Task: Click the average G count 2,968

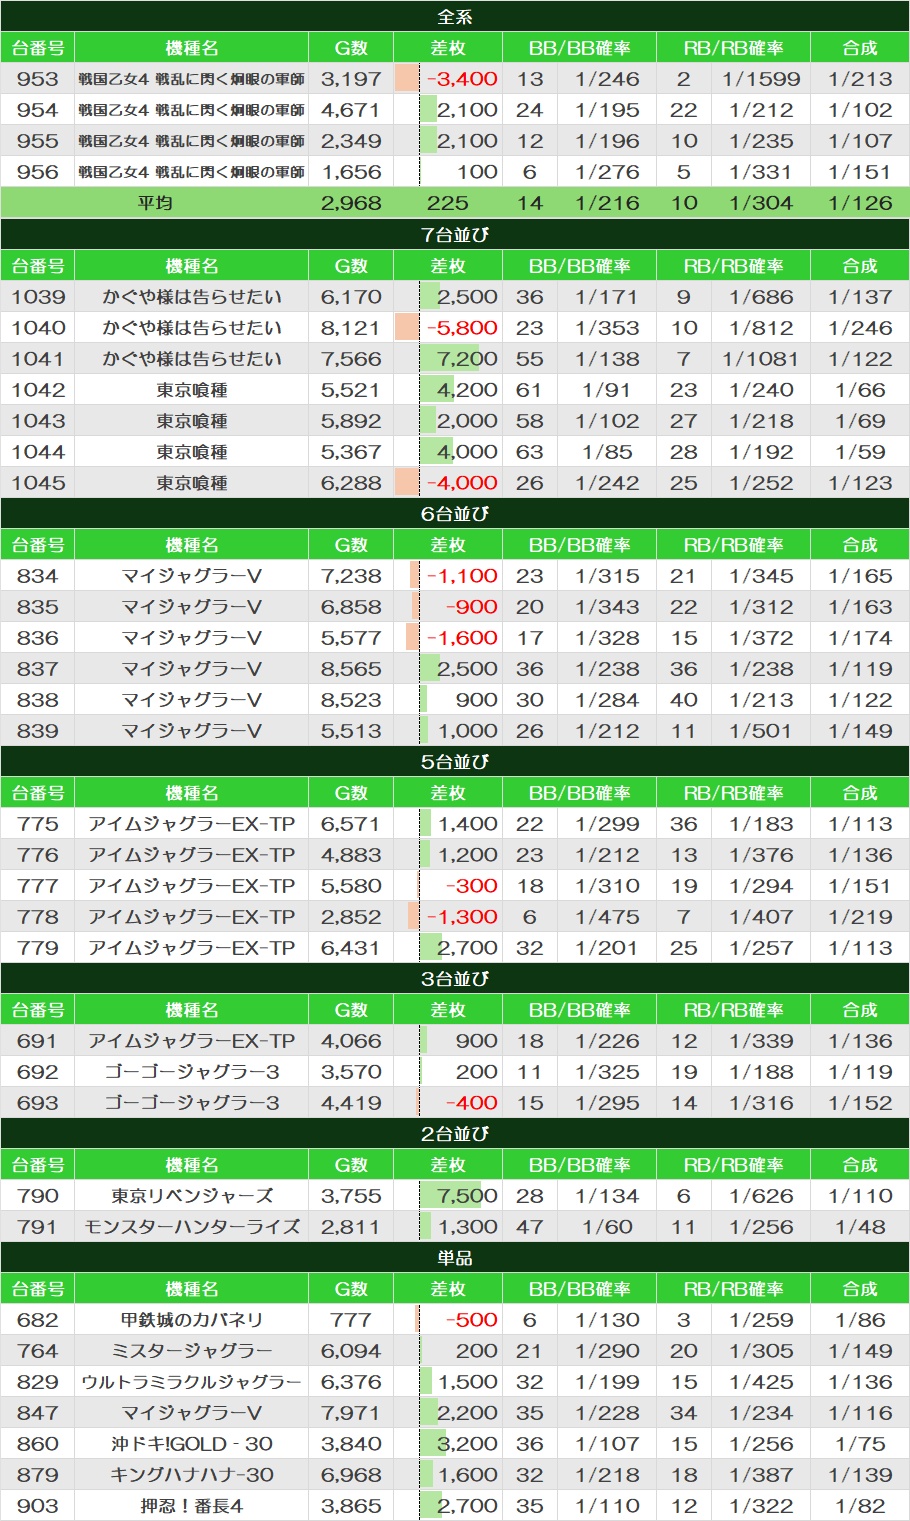Action: coord(351,203)
